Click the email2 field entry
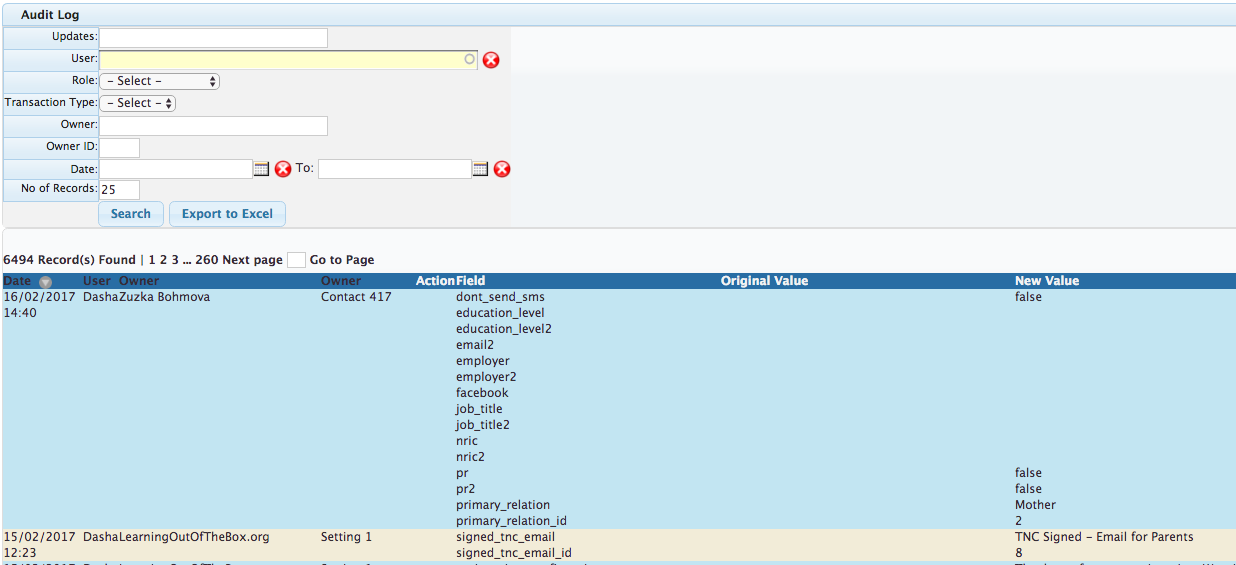Screen dimensions: 1236x565 (477, 345)
